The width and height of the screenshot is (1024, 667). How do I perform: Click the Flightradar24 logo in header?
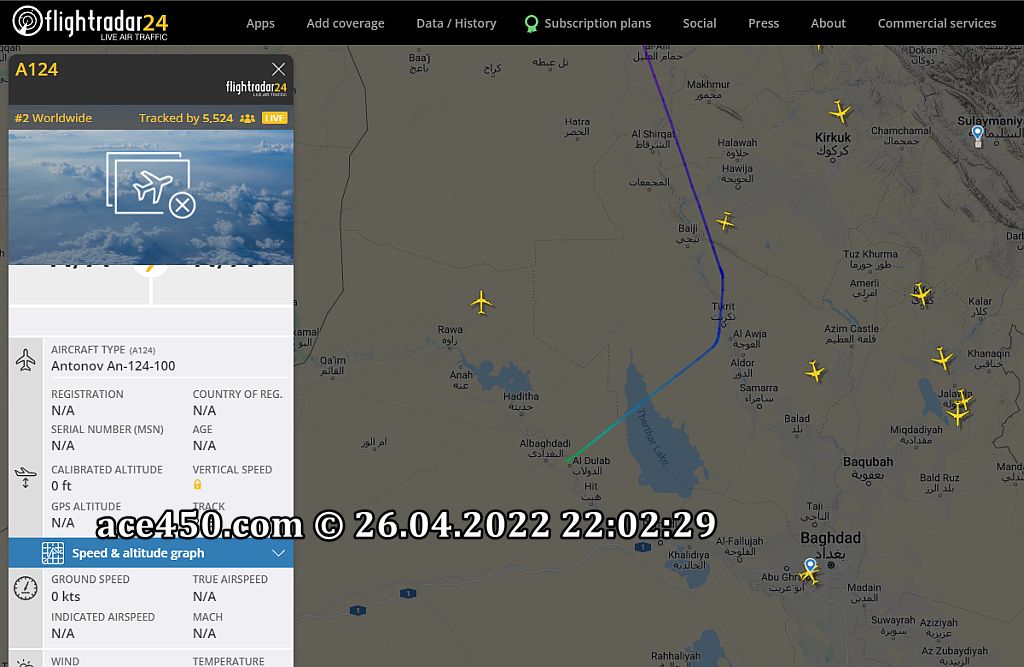(90, 23)
